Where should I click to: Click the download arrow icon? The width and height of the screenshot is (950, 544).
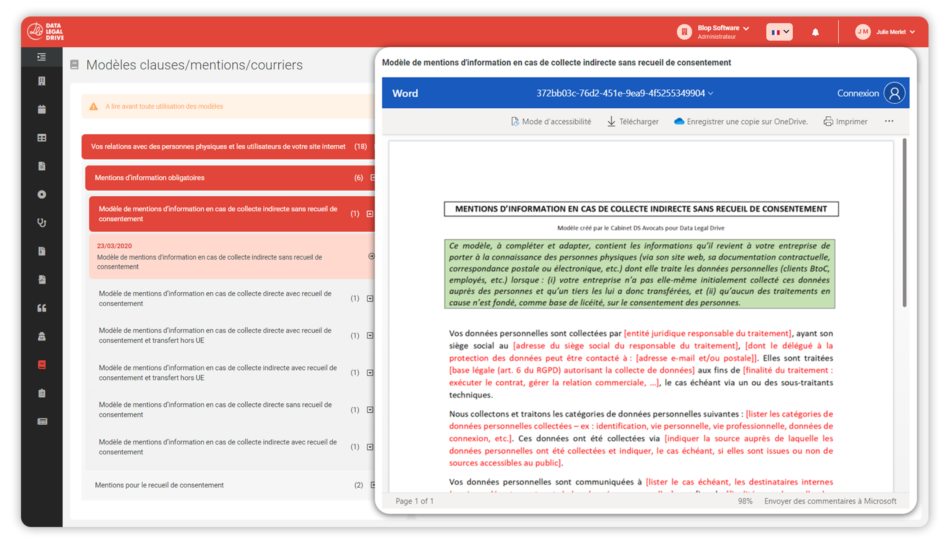tap(611, 122)
